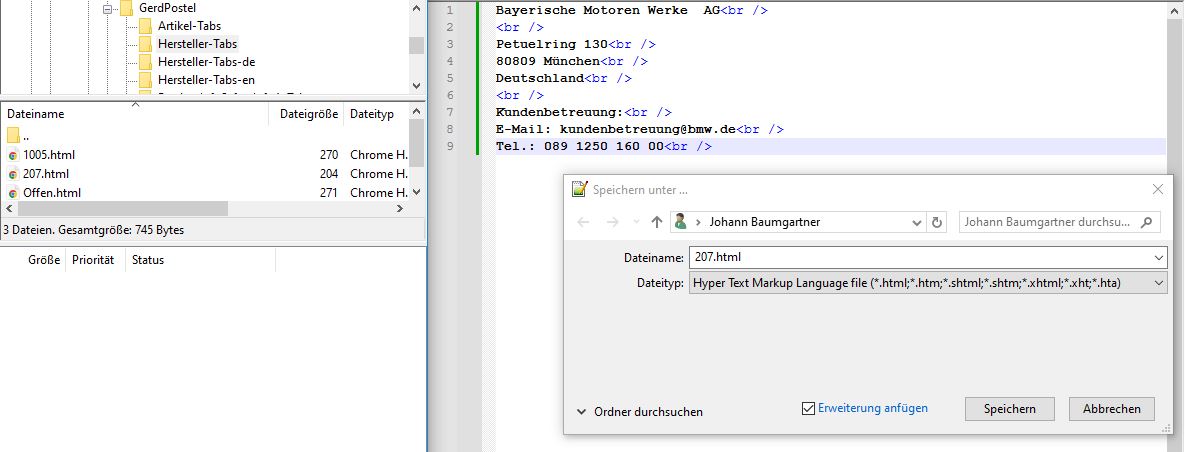Click the Artikel-Tabs folder icon
The width and height of the screenshot is (1185, 452).
(145, 26)
